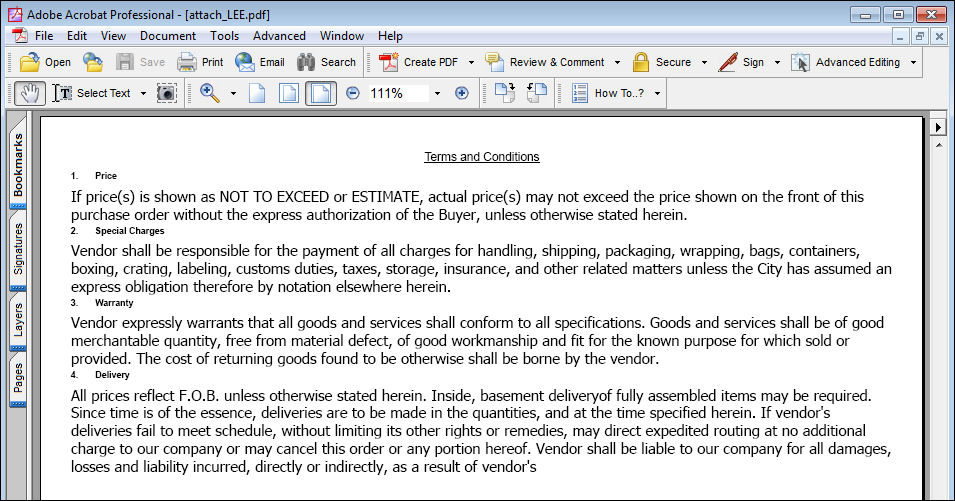This screenshot has width=955, height=501.
Task: Close the attach_LEE.pdf document window
Action: [939, 37]
